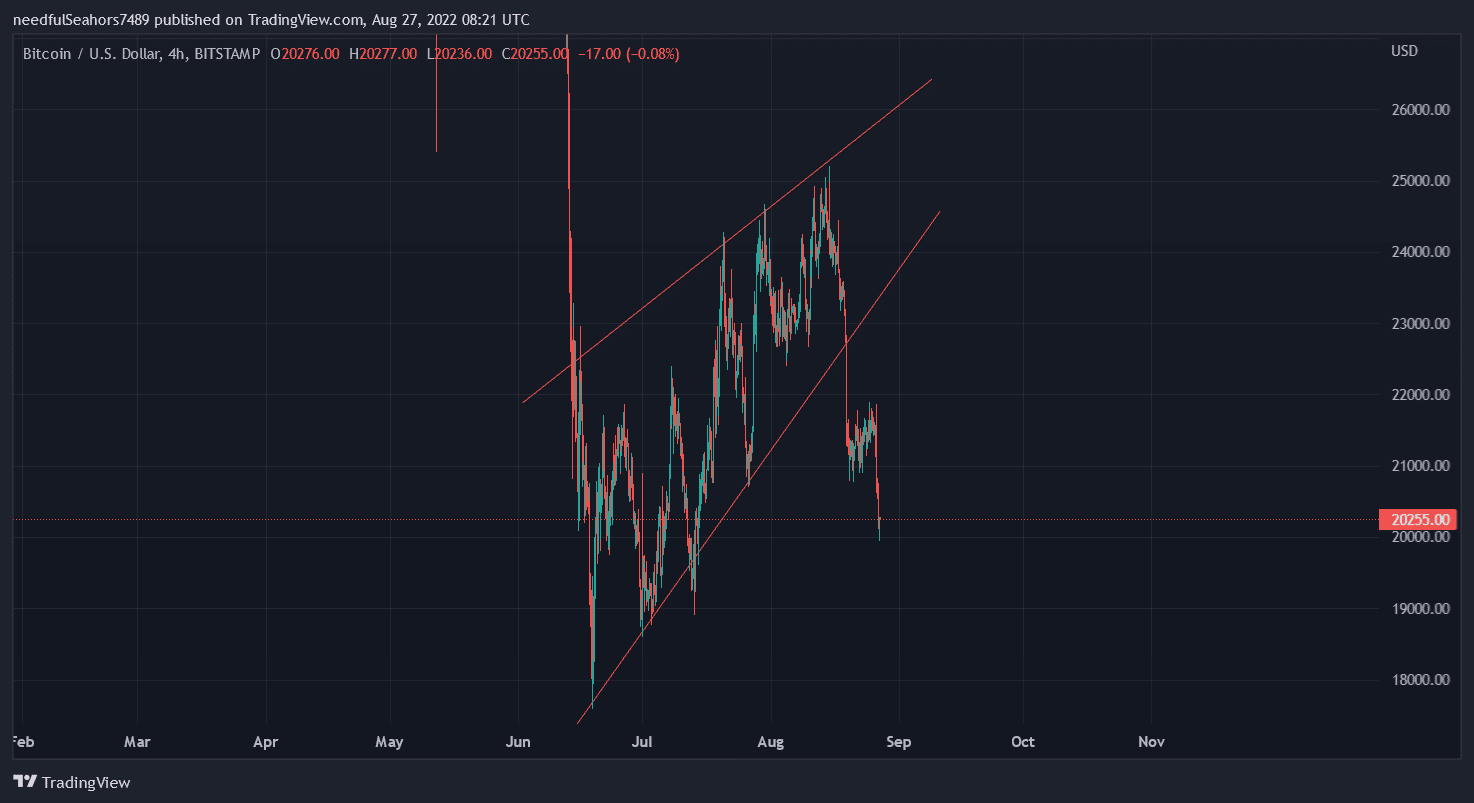Click the high value H20277.00
This screenshot has height=803, width=1474.
point(383,54)
